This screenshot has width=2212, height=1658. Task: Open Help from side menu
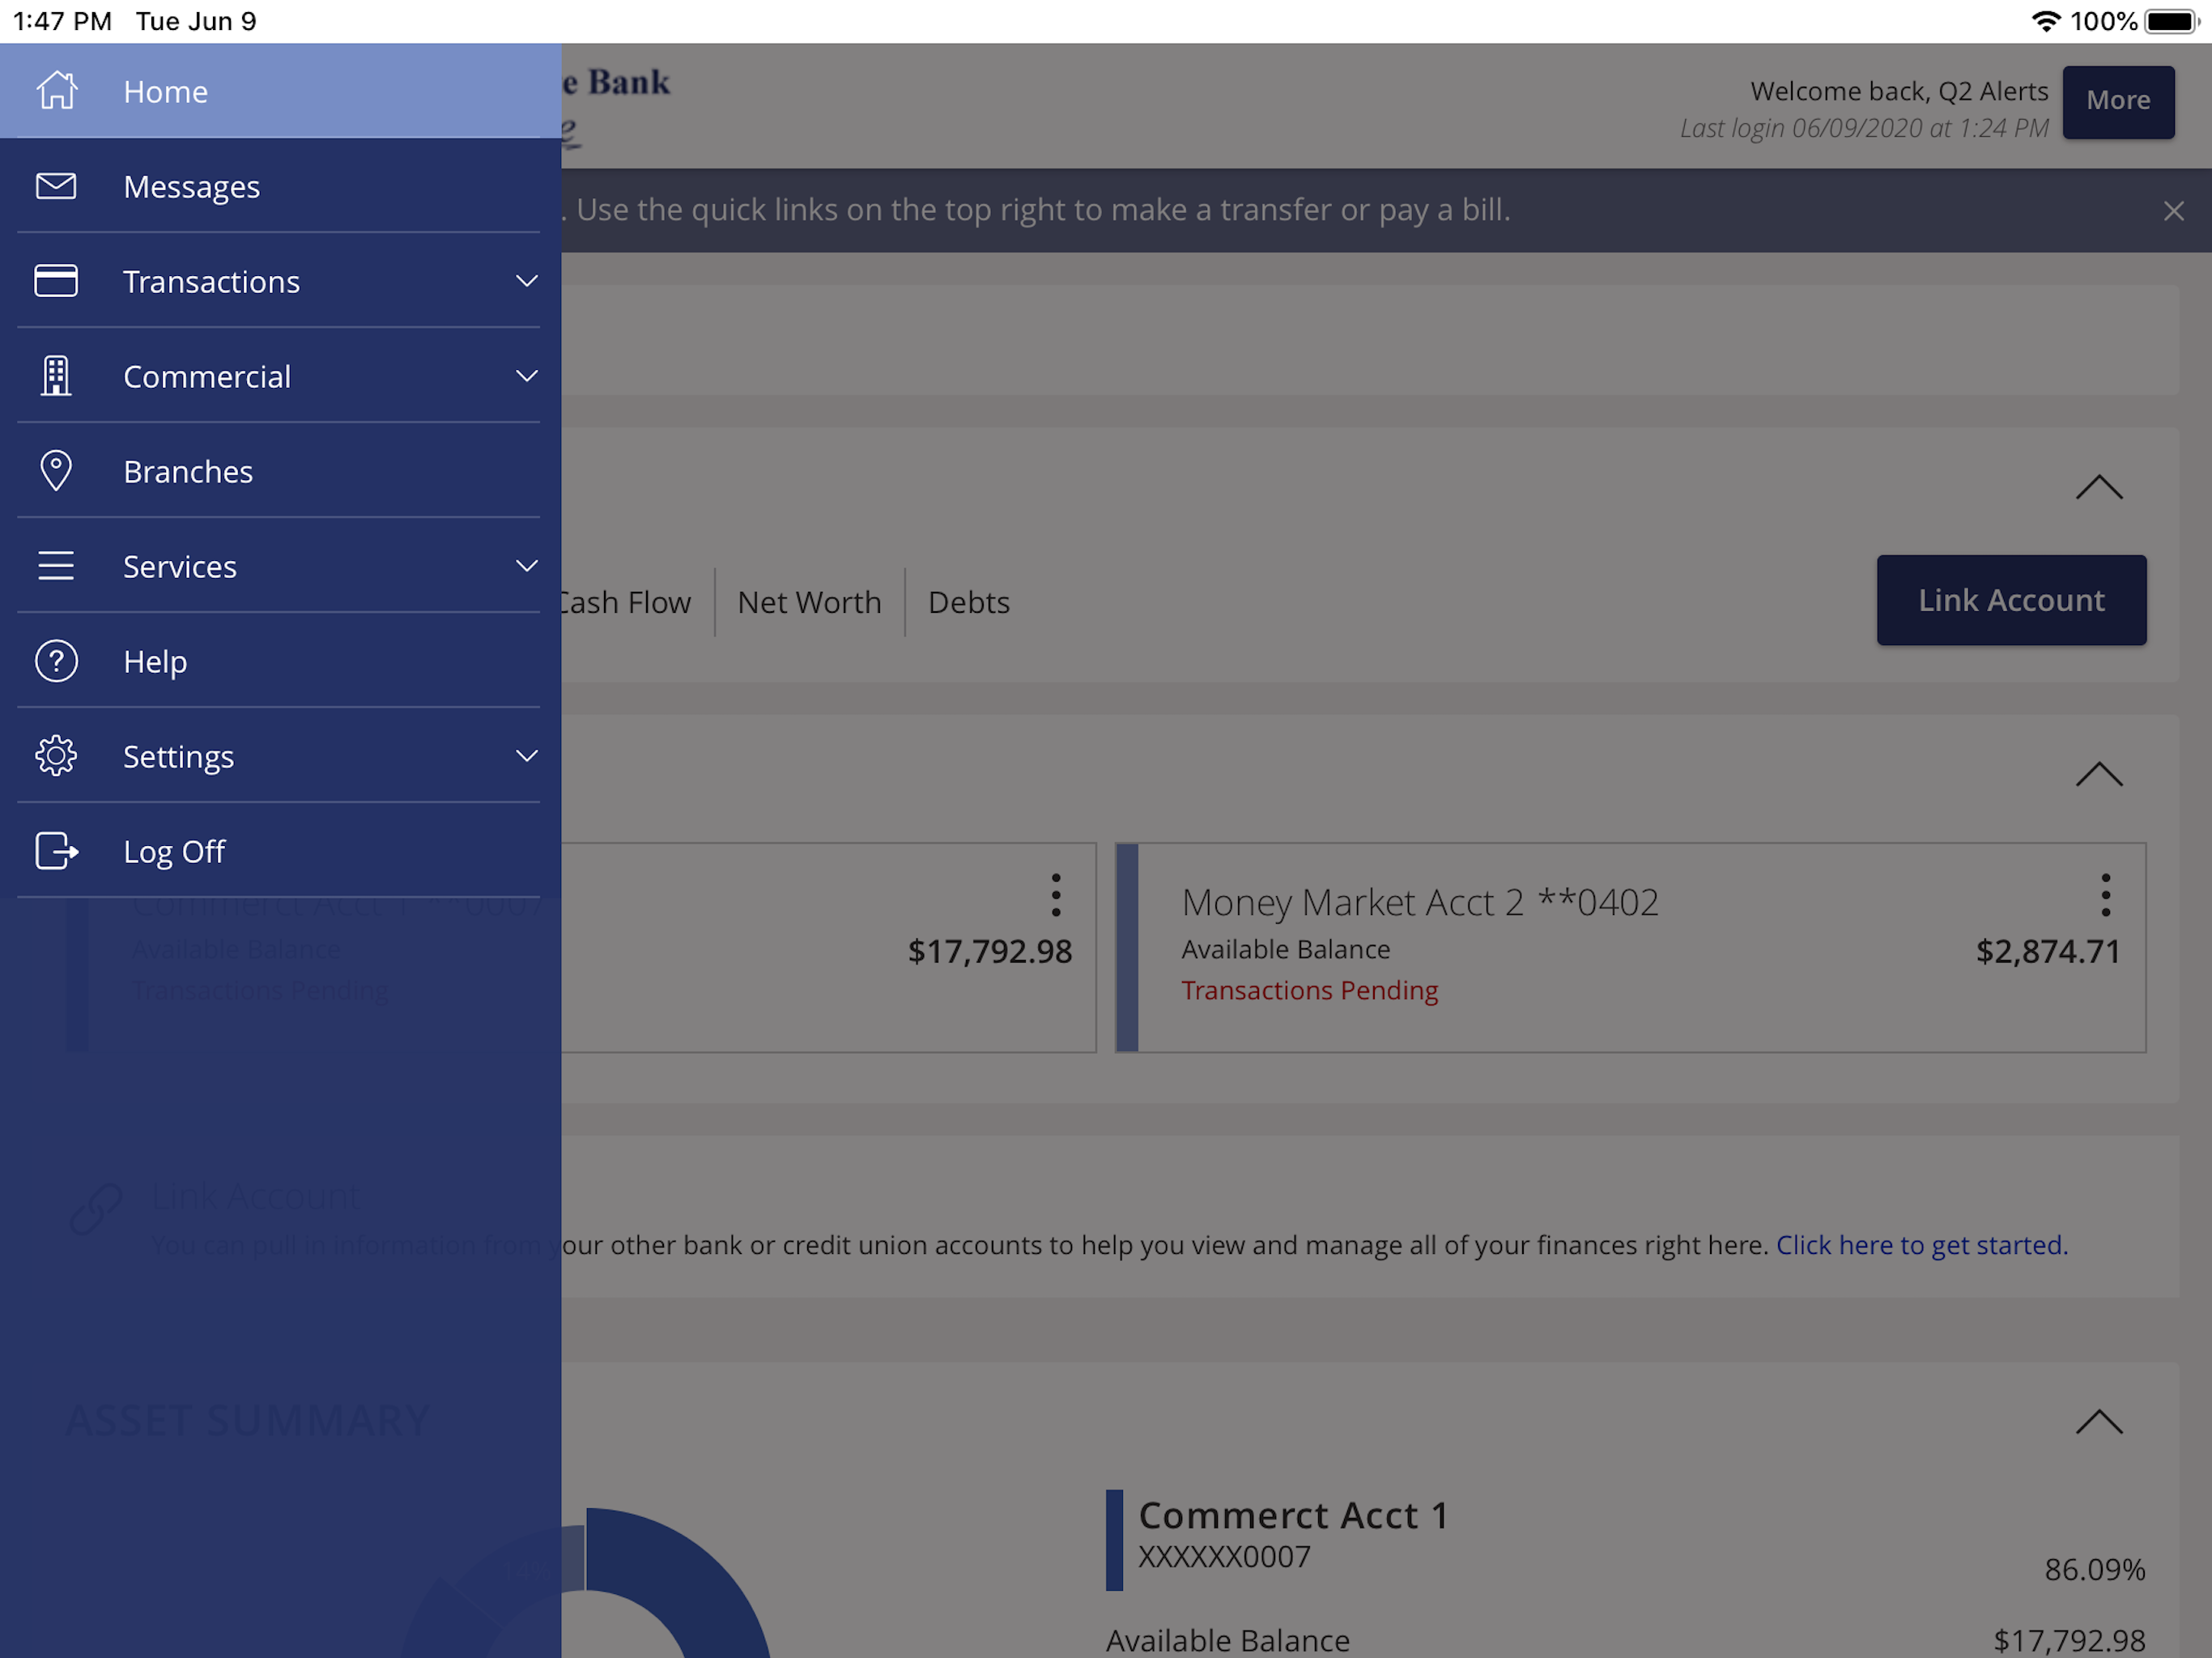[280, 661]
